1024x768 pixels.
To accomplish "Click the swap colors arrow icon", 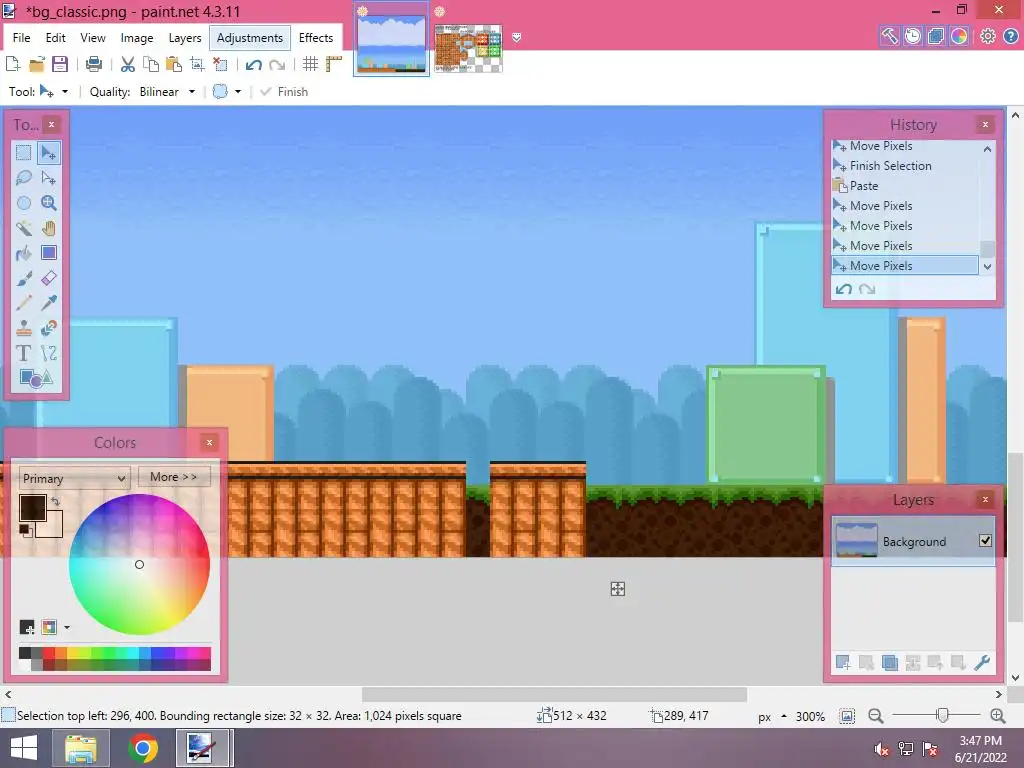I will point(56,502).
